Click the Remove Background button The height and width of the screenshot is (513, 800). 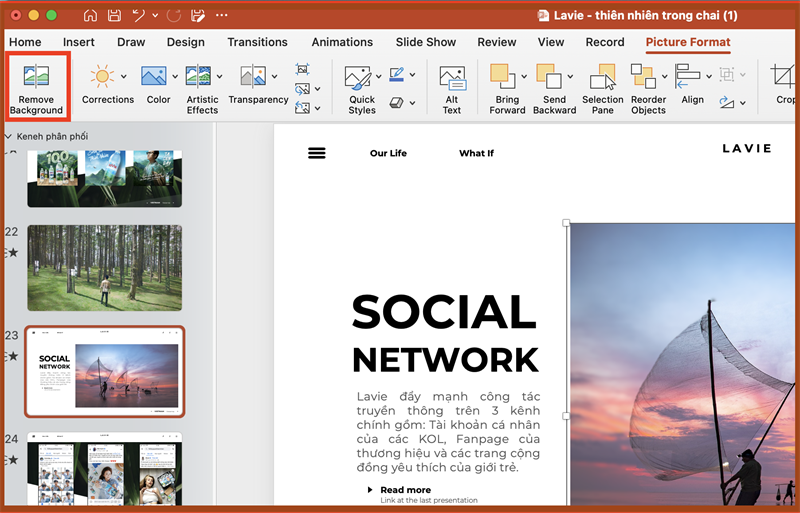(36, 88)
